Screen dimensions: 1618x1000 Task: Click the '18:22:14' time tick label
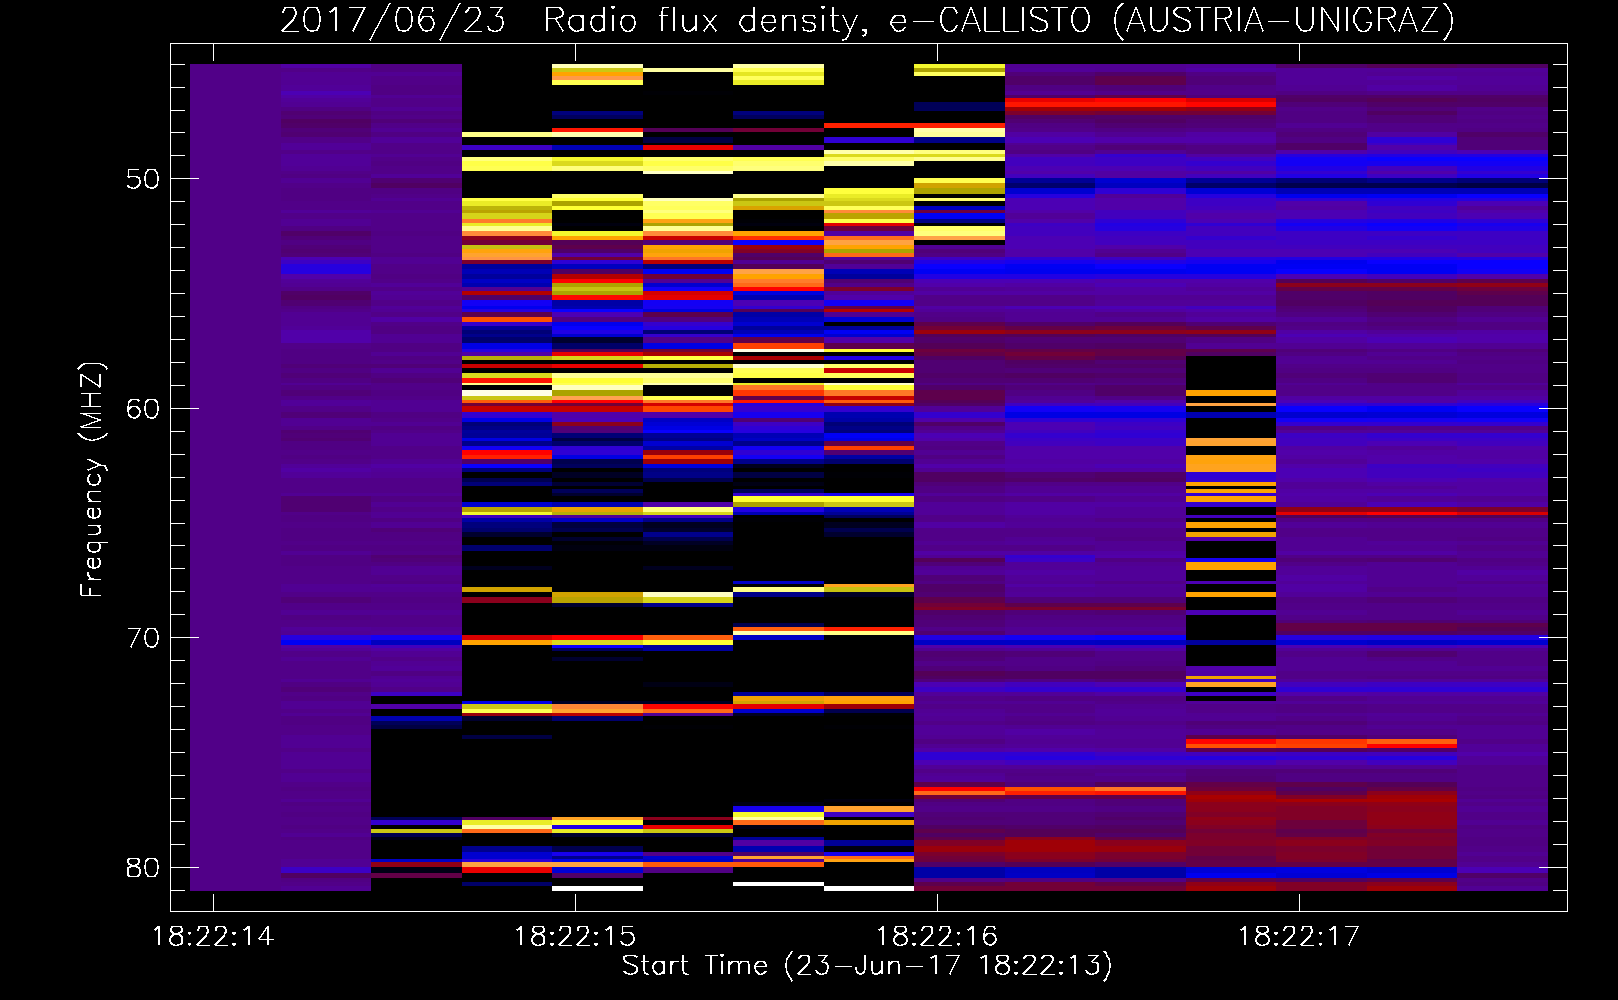(x=212, y=937)
